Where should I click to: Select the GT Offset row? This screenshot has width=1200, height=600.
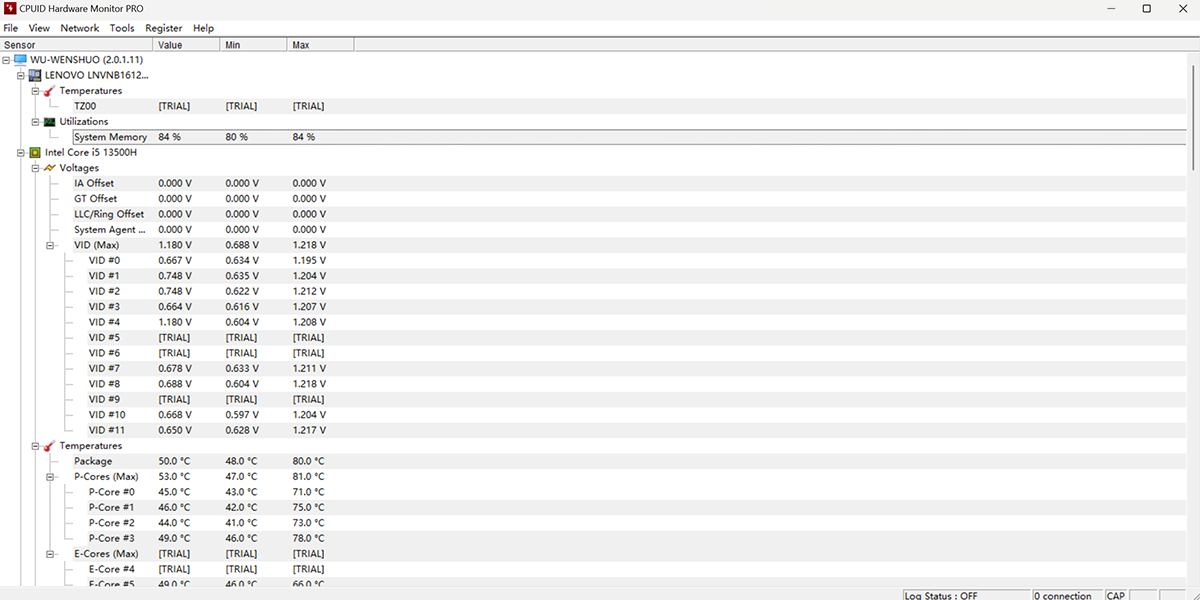(x=630, y=199)
